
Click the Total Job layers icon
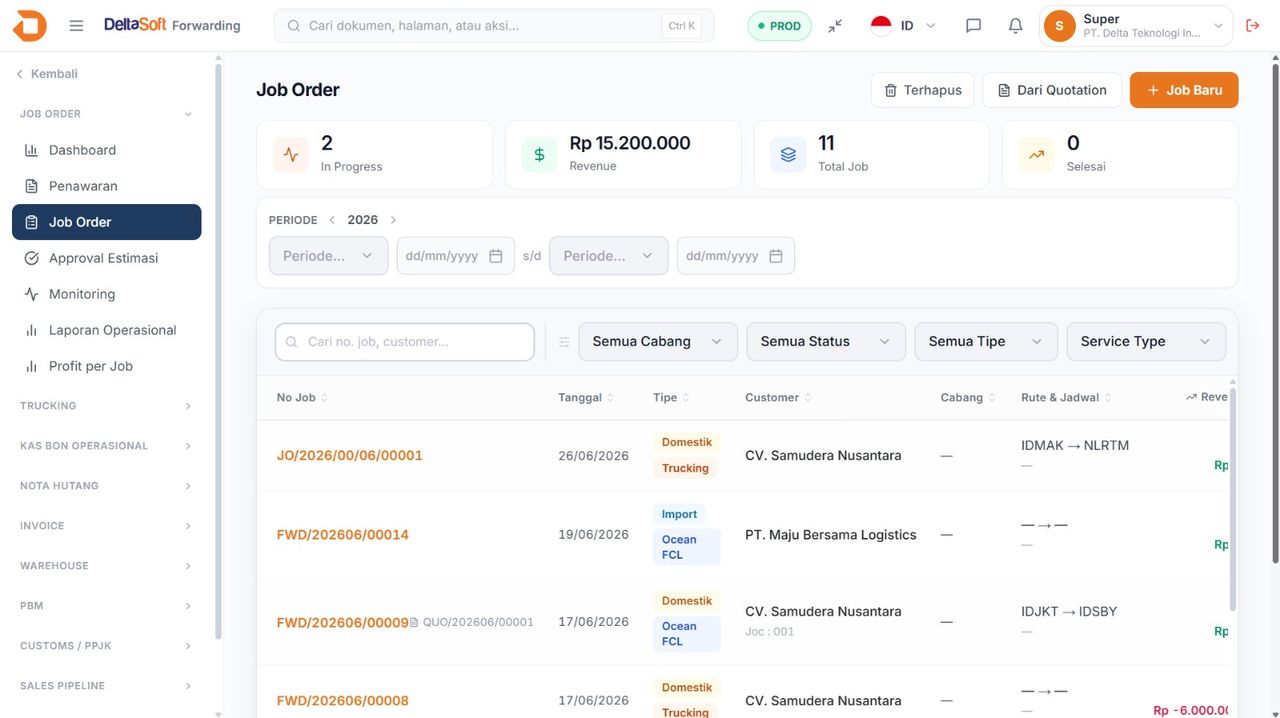(x=788, y=155)
